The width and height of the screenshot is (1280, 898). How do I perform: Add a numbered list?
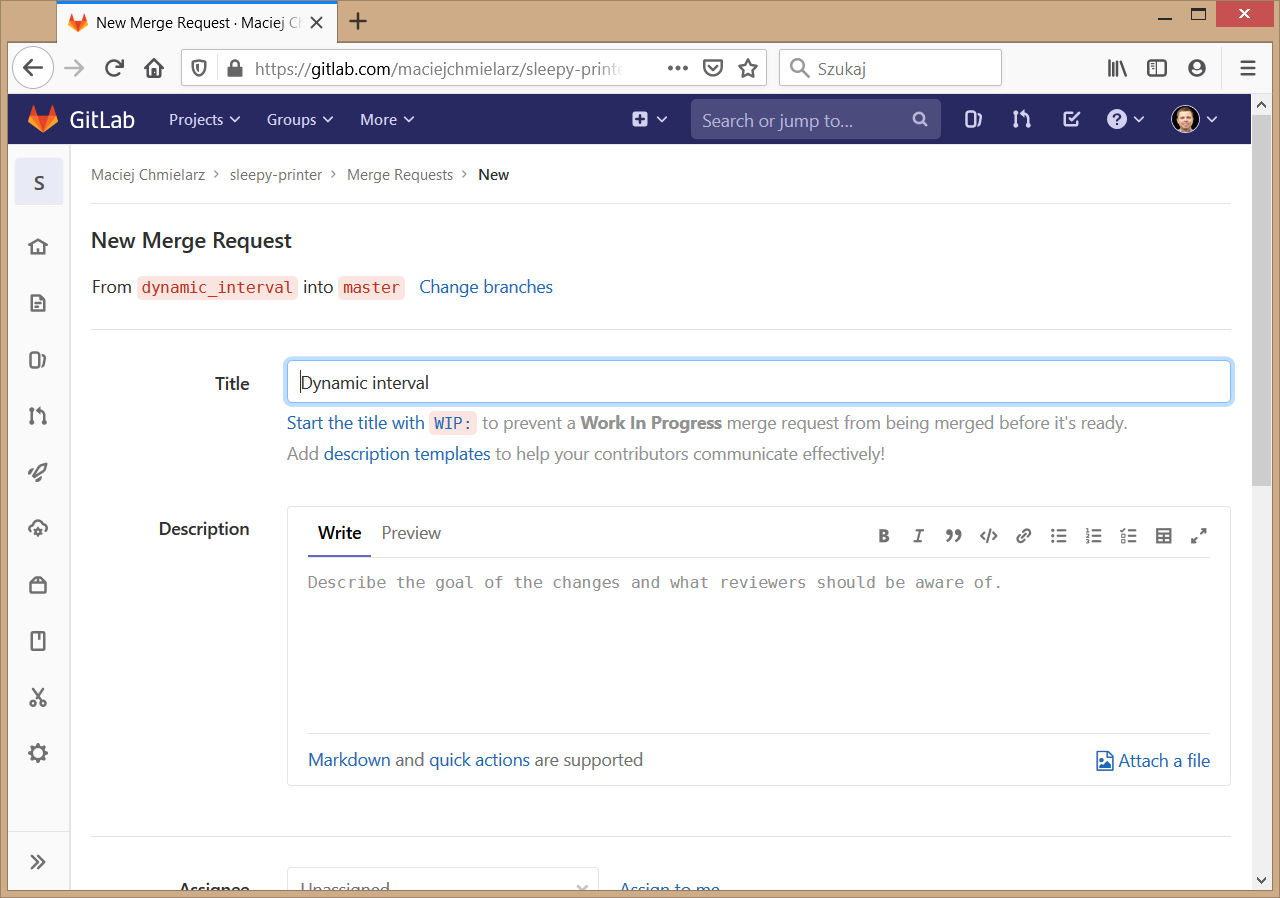point(1093,536)
